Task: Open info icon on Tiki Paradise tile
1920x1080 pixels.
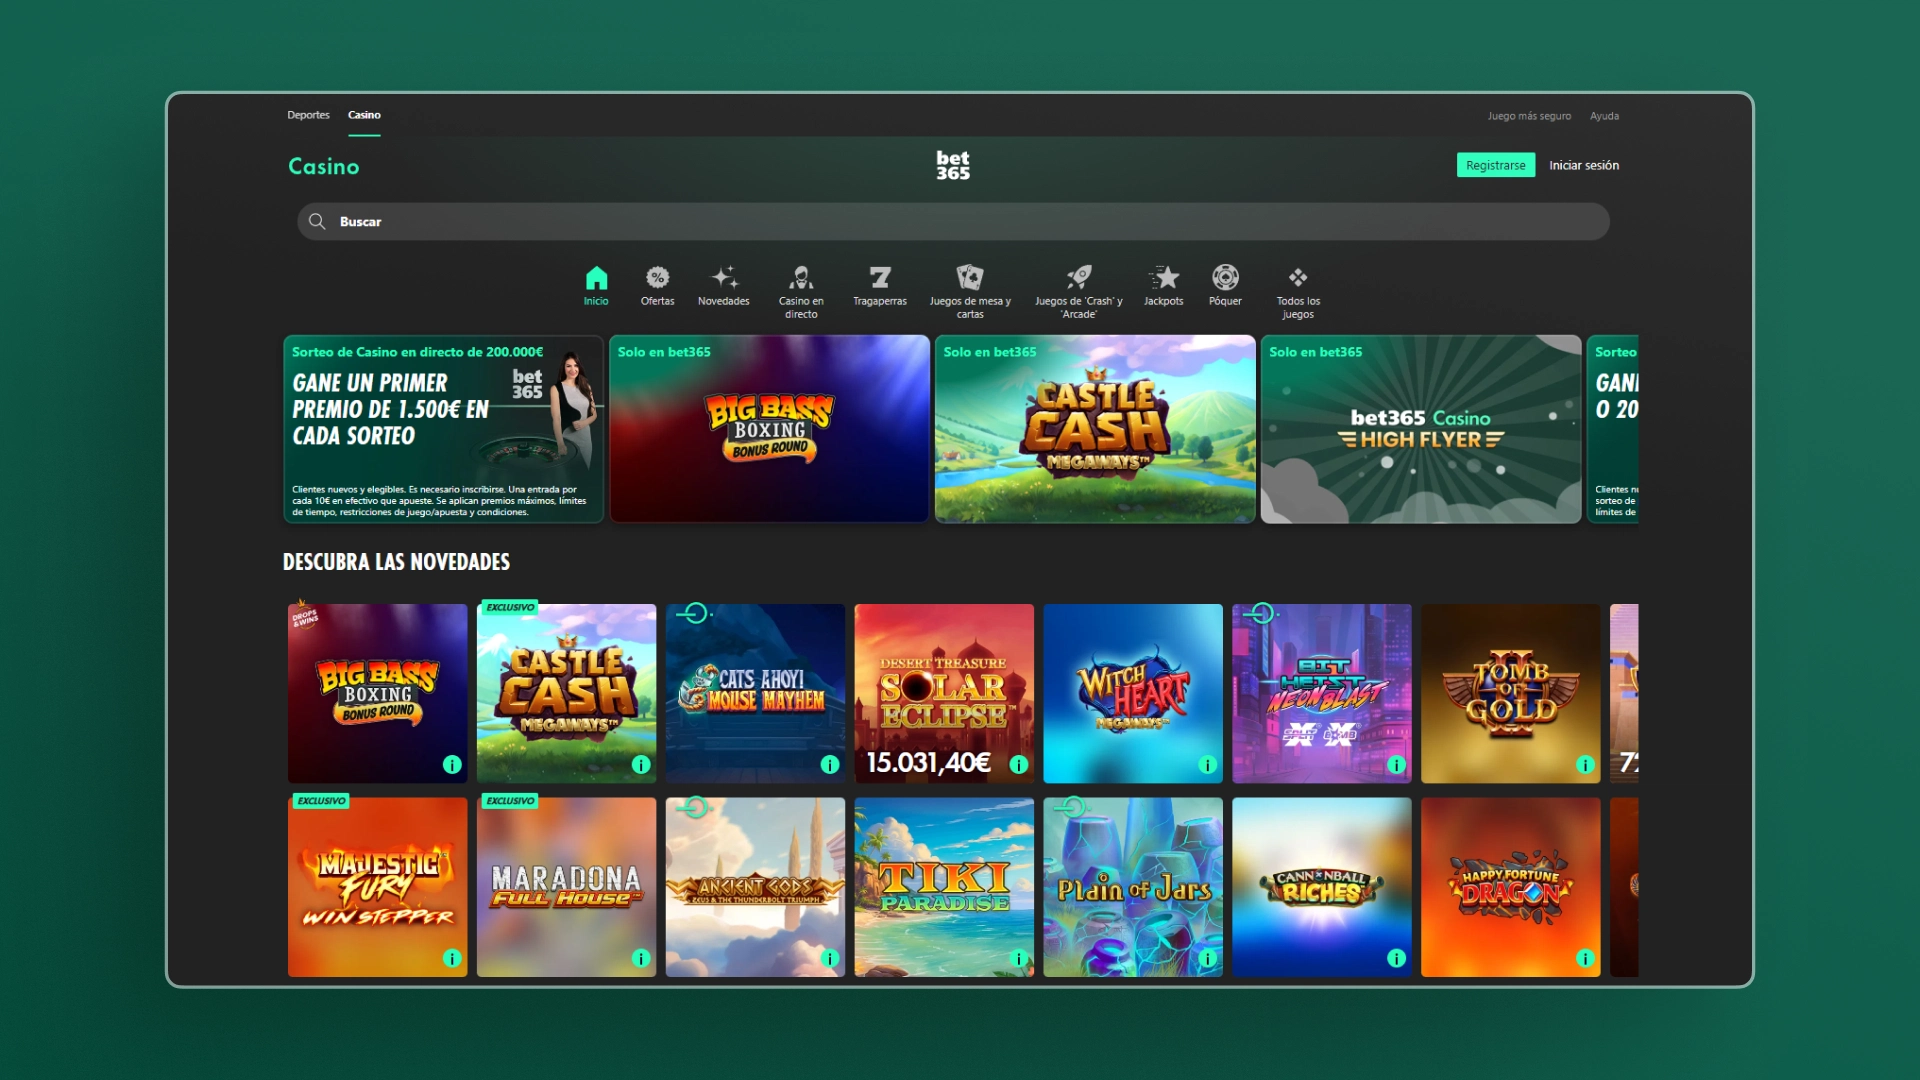Action: tap(1019, 958)
